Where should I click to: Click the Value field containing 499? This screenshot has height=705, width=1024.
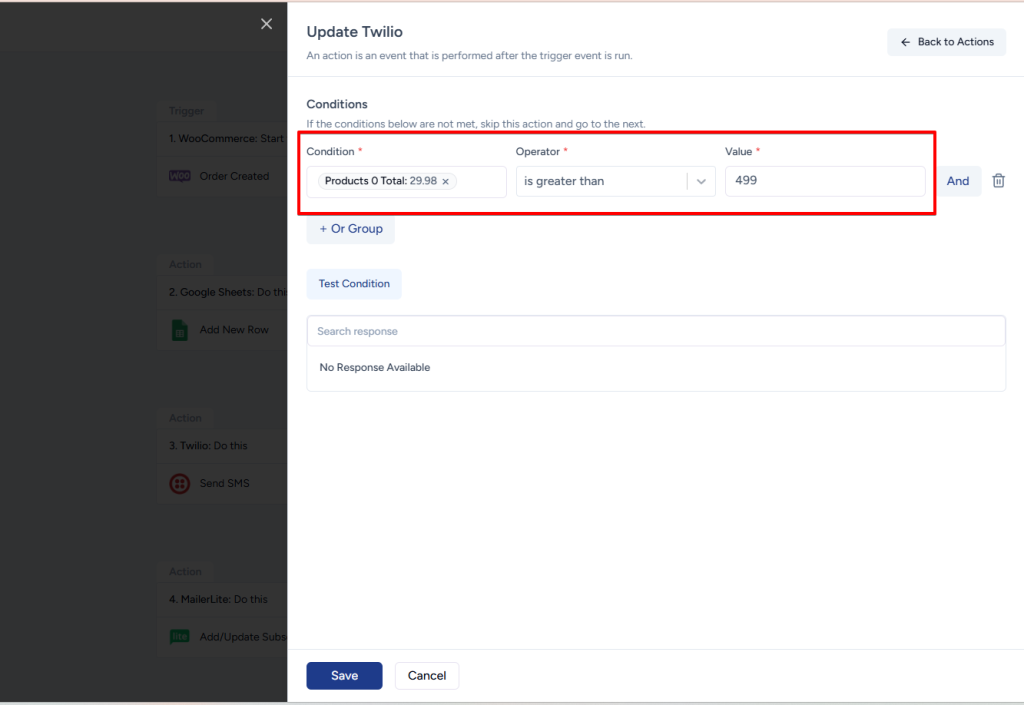tap(824, 182)
